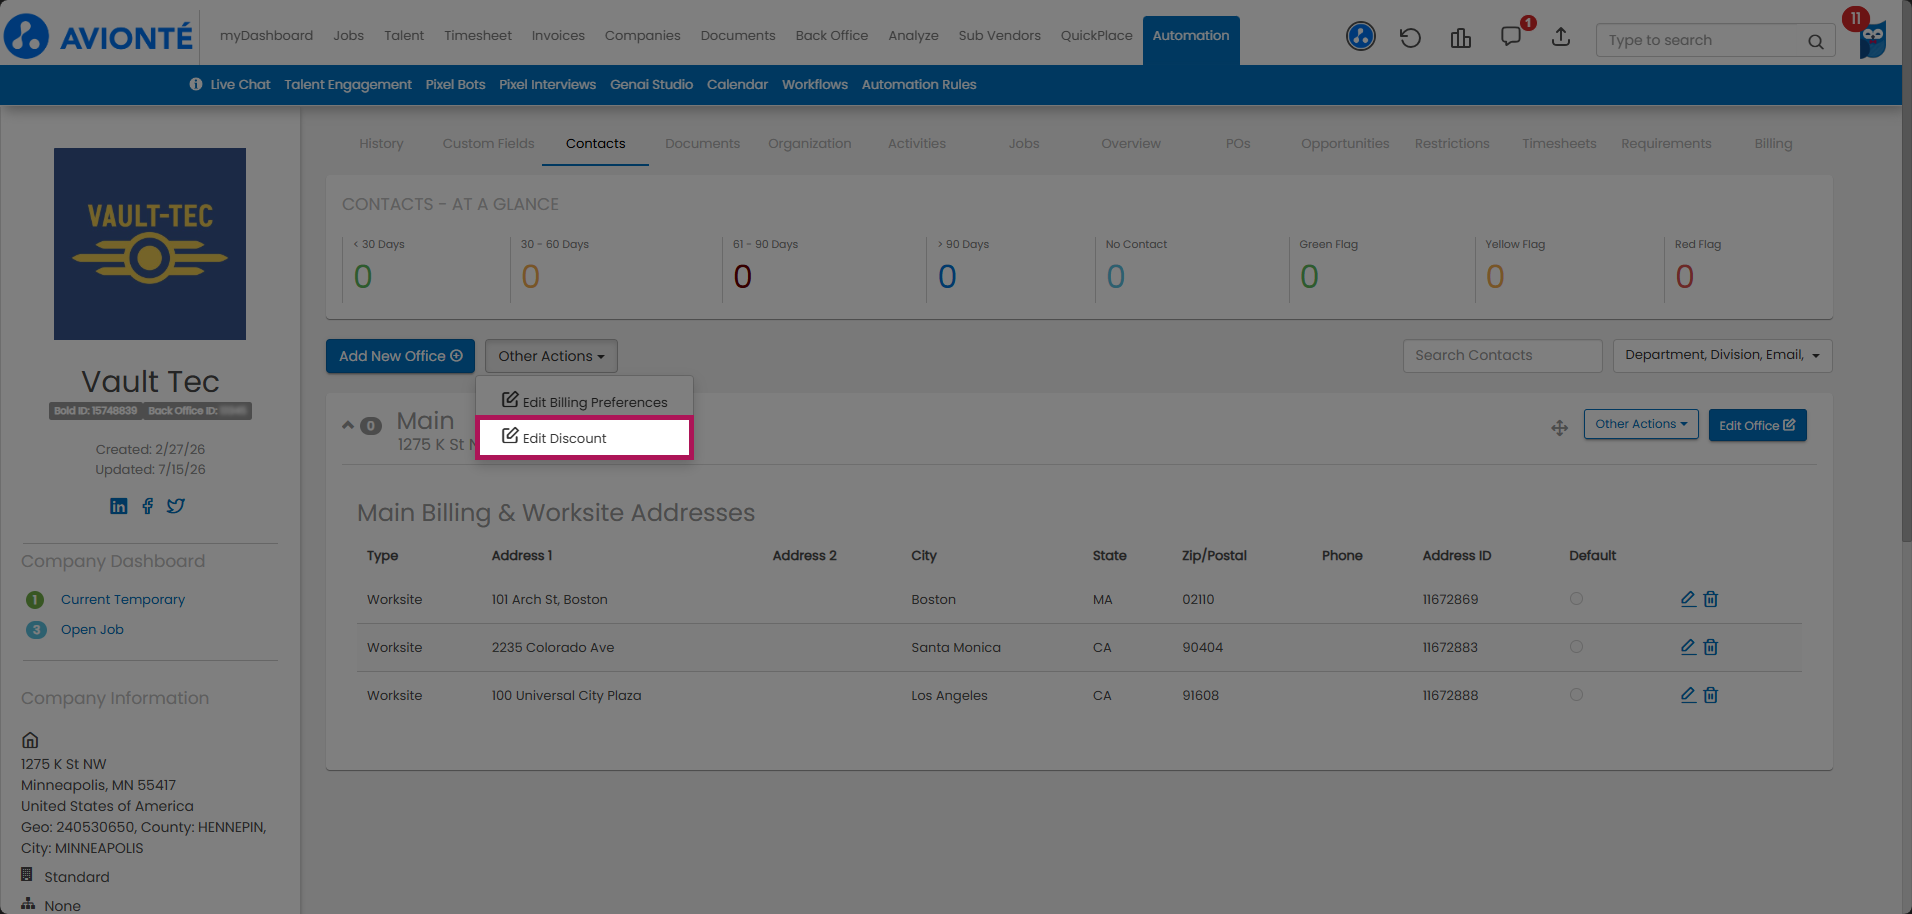
Task: Open the Restrictions tab
Action: pos(1452,143)
